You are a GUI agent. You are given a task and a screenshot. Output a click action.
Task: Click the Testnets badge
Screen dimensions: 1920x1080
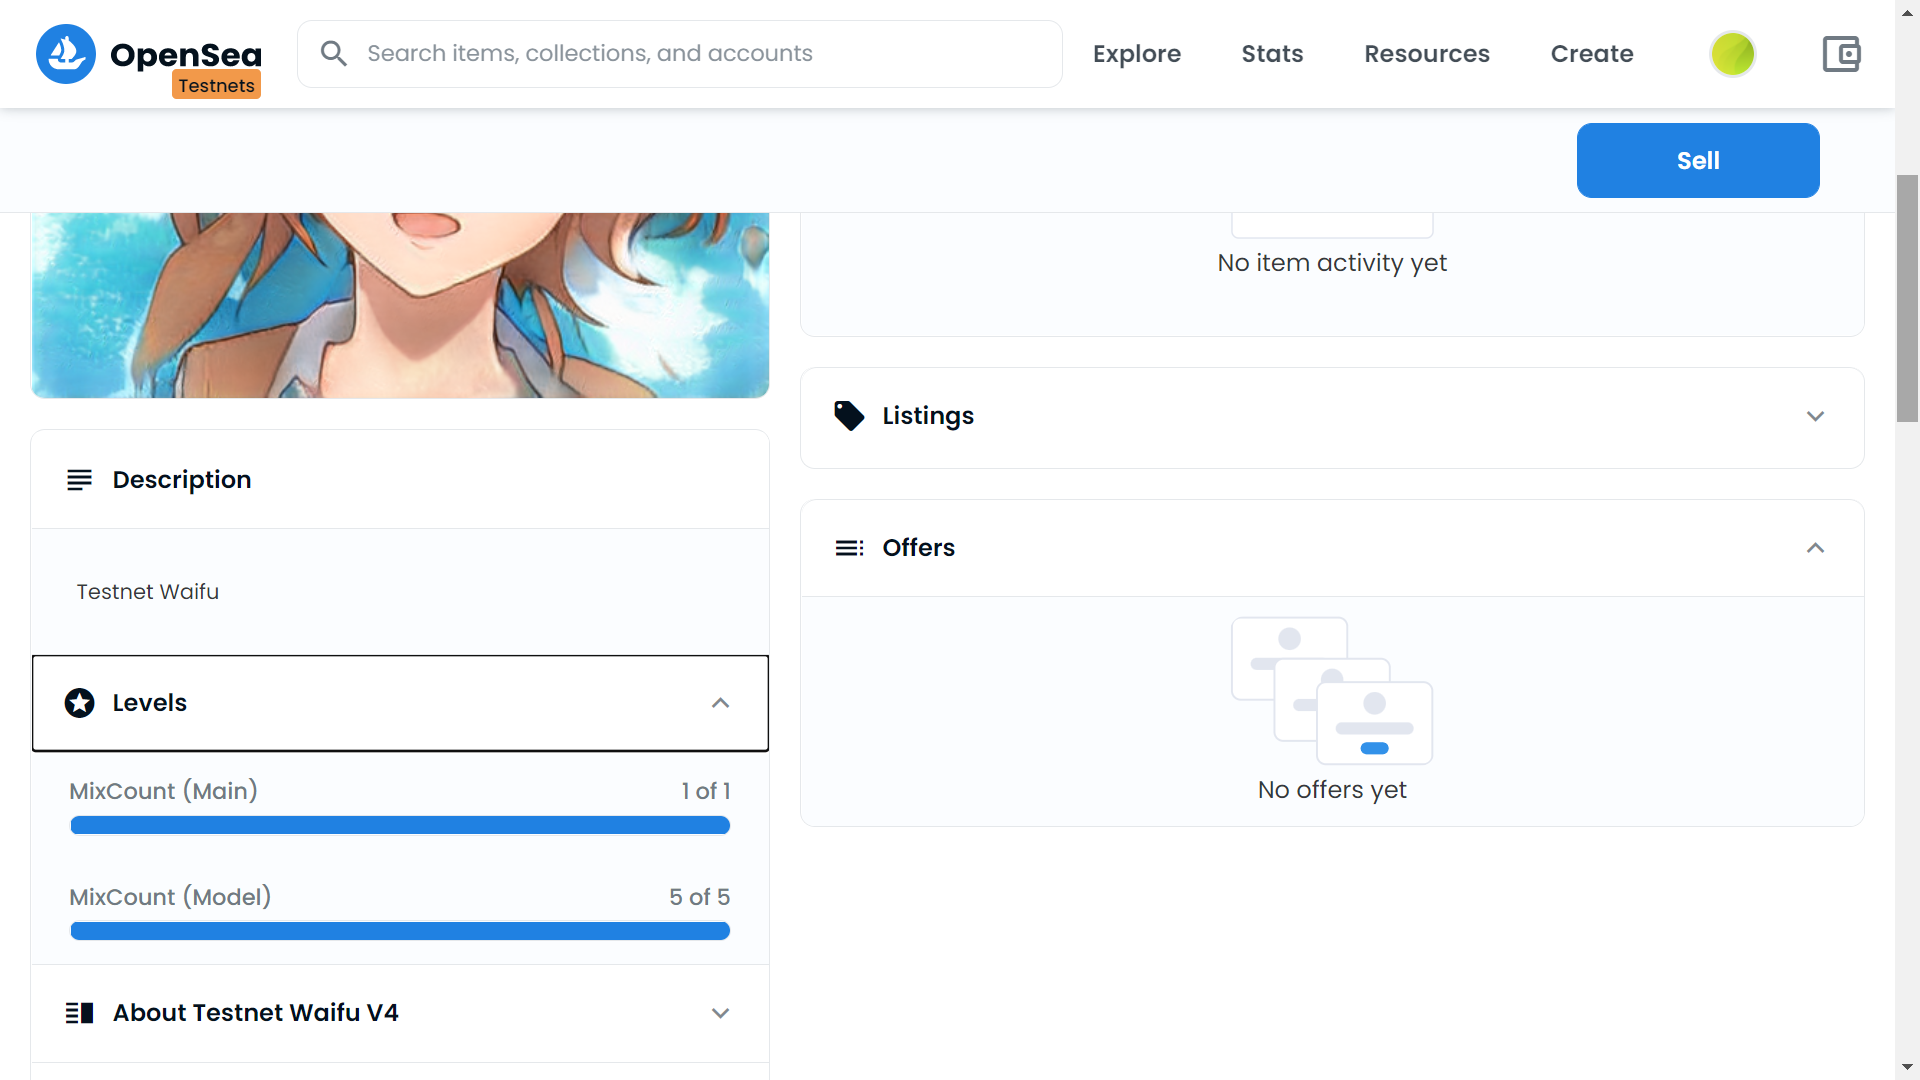(216, 86)
